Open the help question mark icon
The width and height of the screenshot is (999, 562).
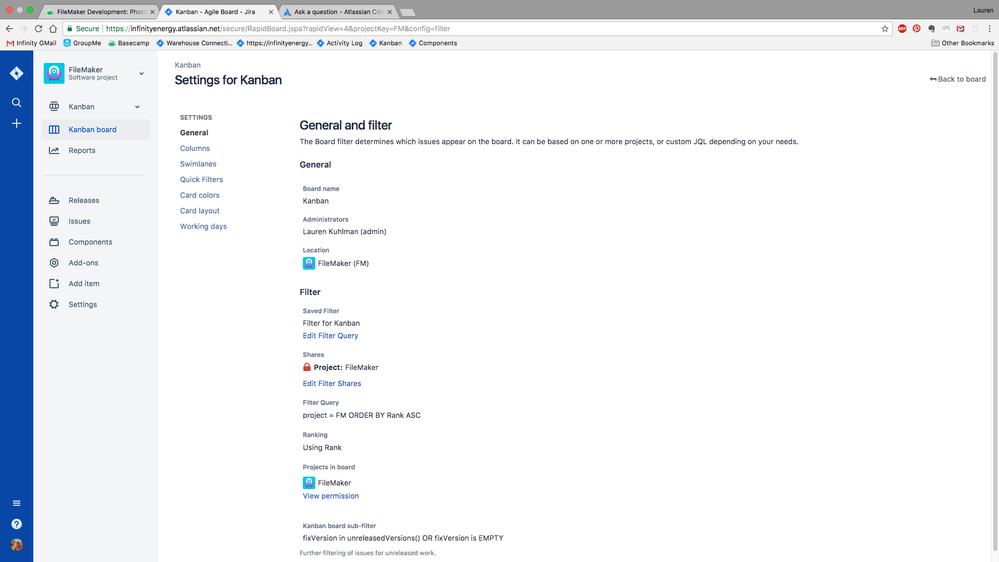[17, 524]
